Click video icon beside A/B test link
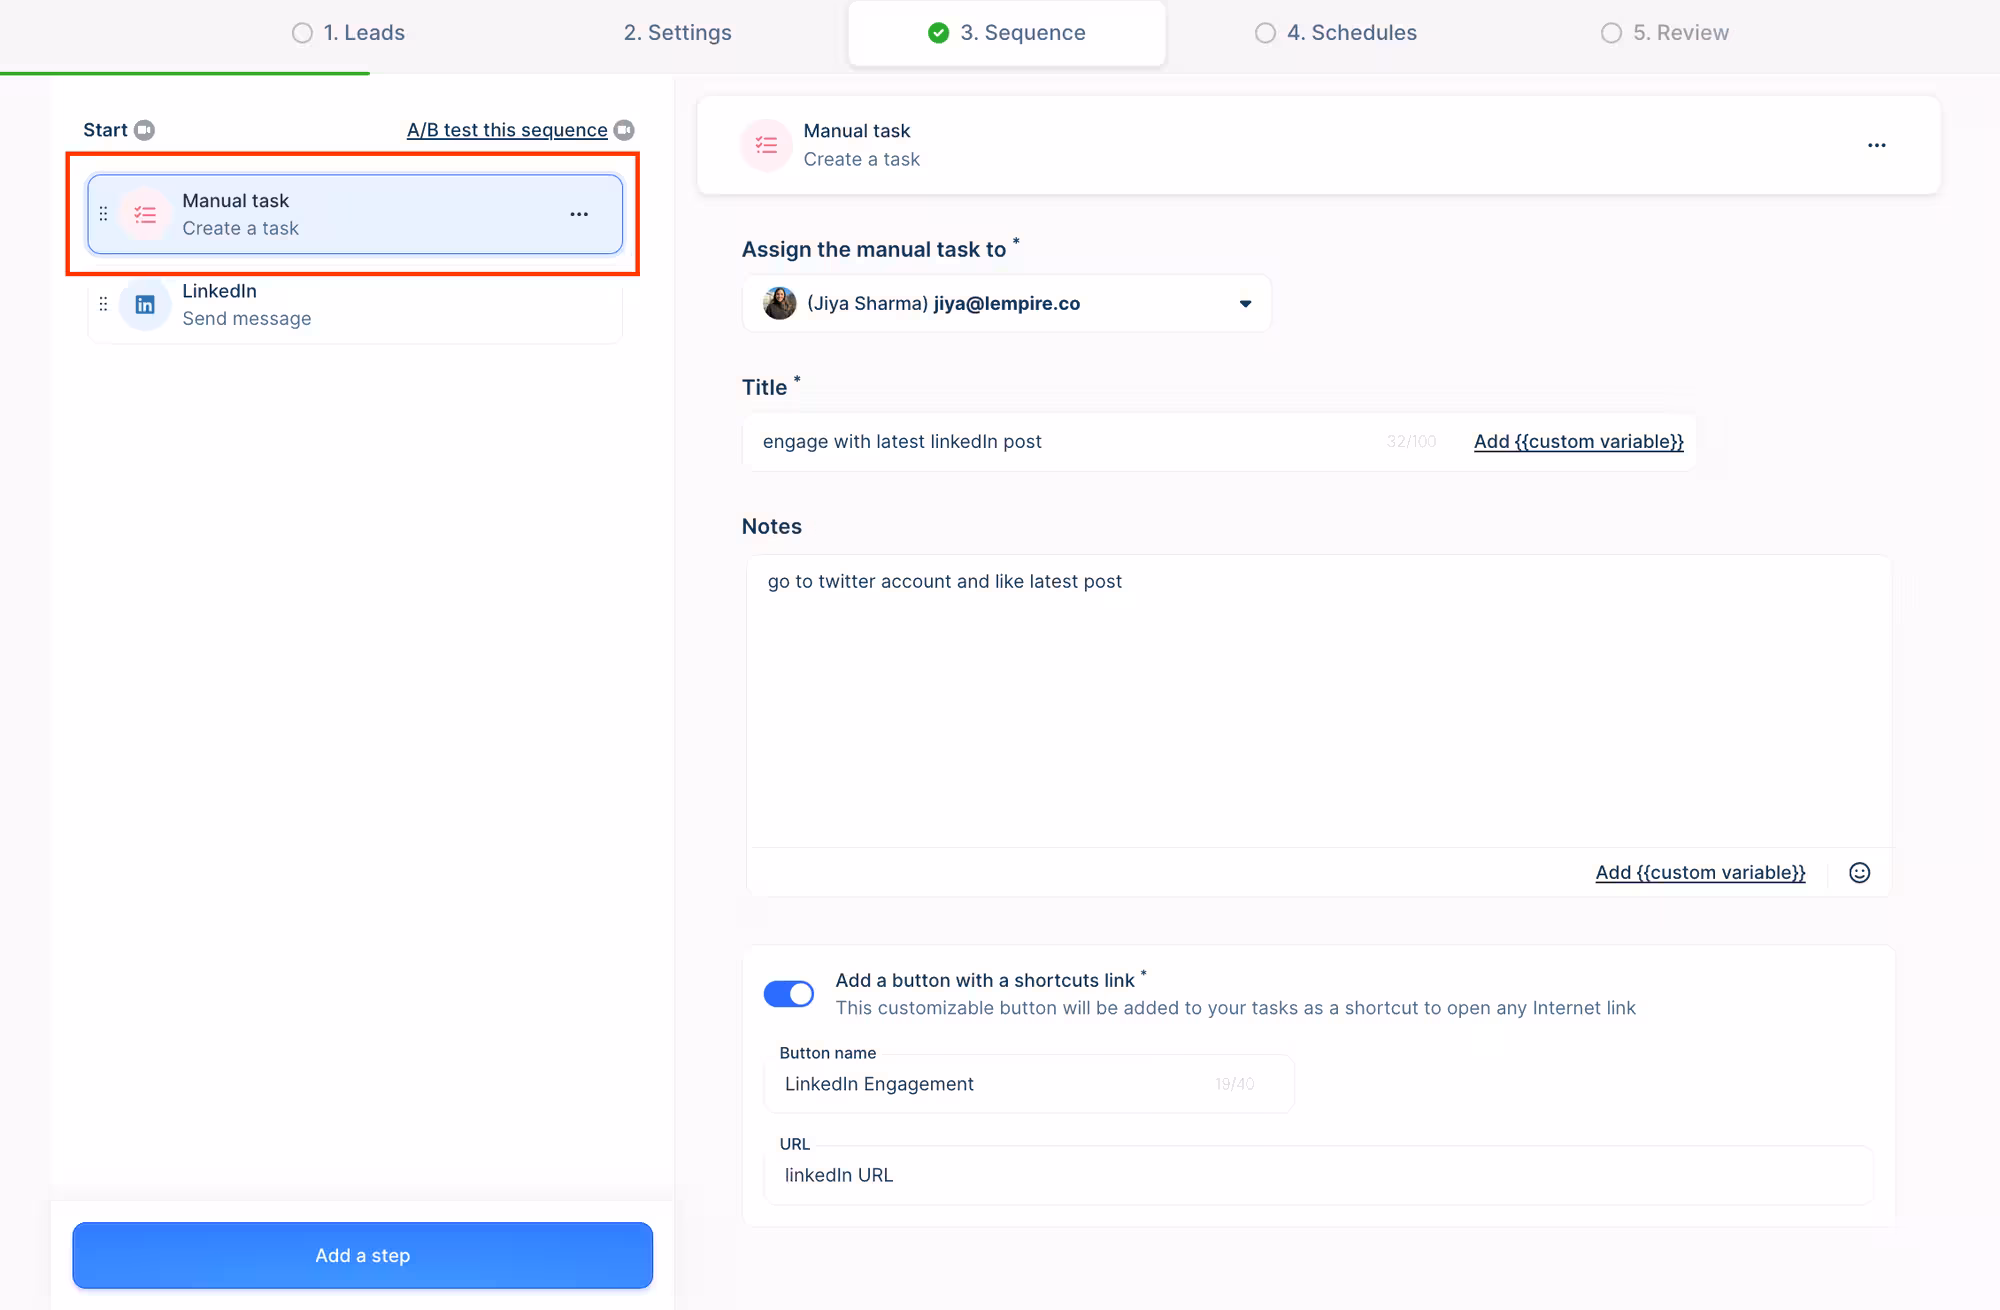Viewport: 2000px width, 1310px height. click(624, 130)
